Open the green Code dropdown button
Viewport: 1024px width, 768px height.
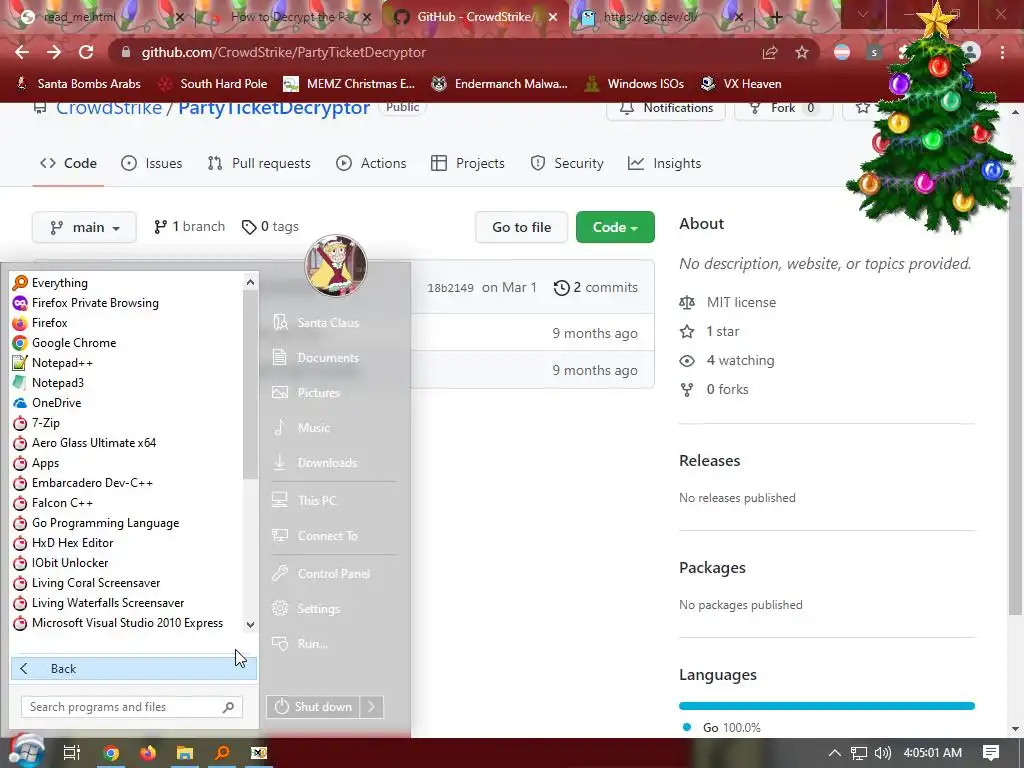tap(615, 227)
